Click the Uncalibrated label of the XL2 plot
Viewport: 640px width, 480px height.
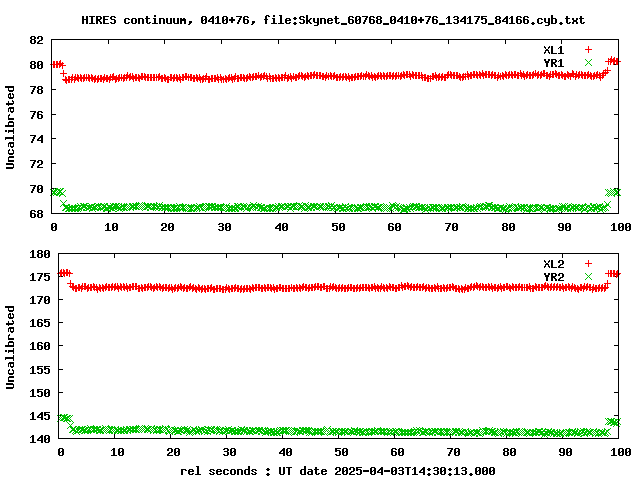tap(10, 347)
